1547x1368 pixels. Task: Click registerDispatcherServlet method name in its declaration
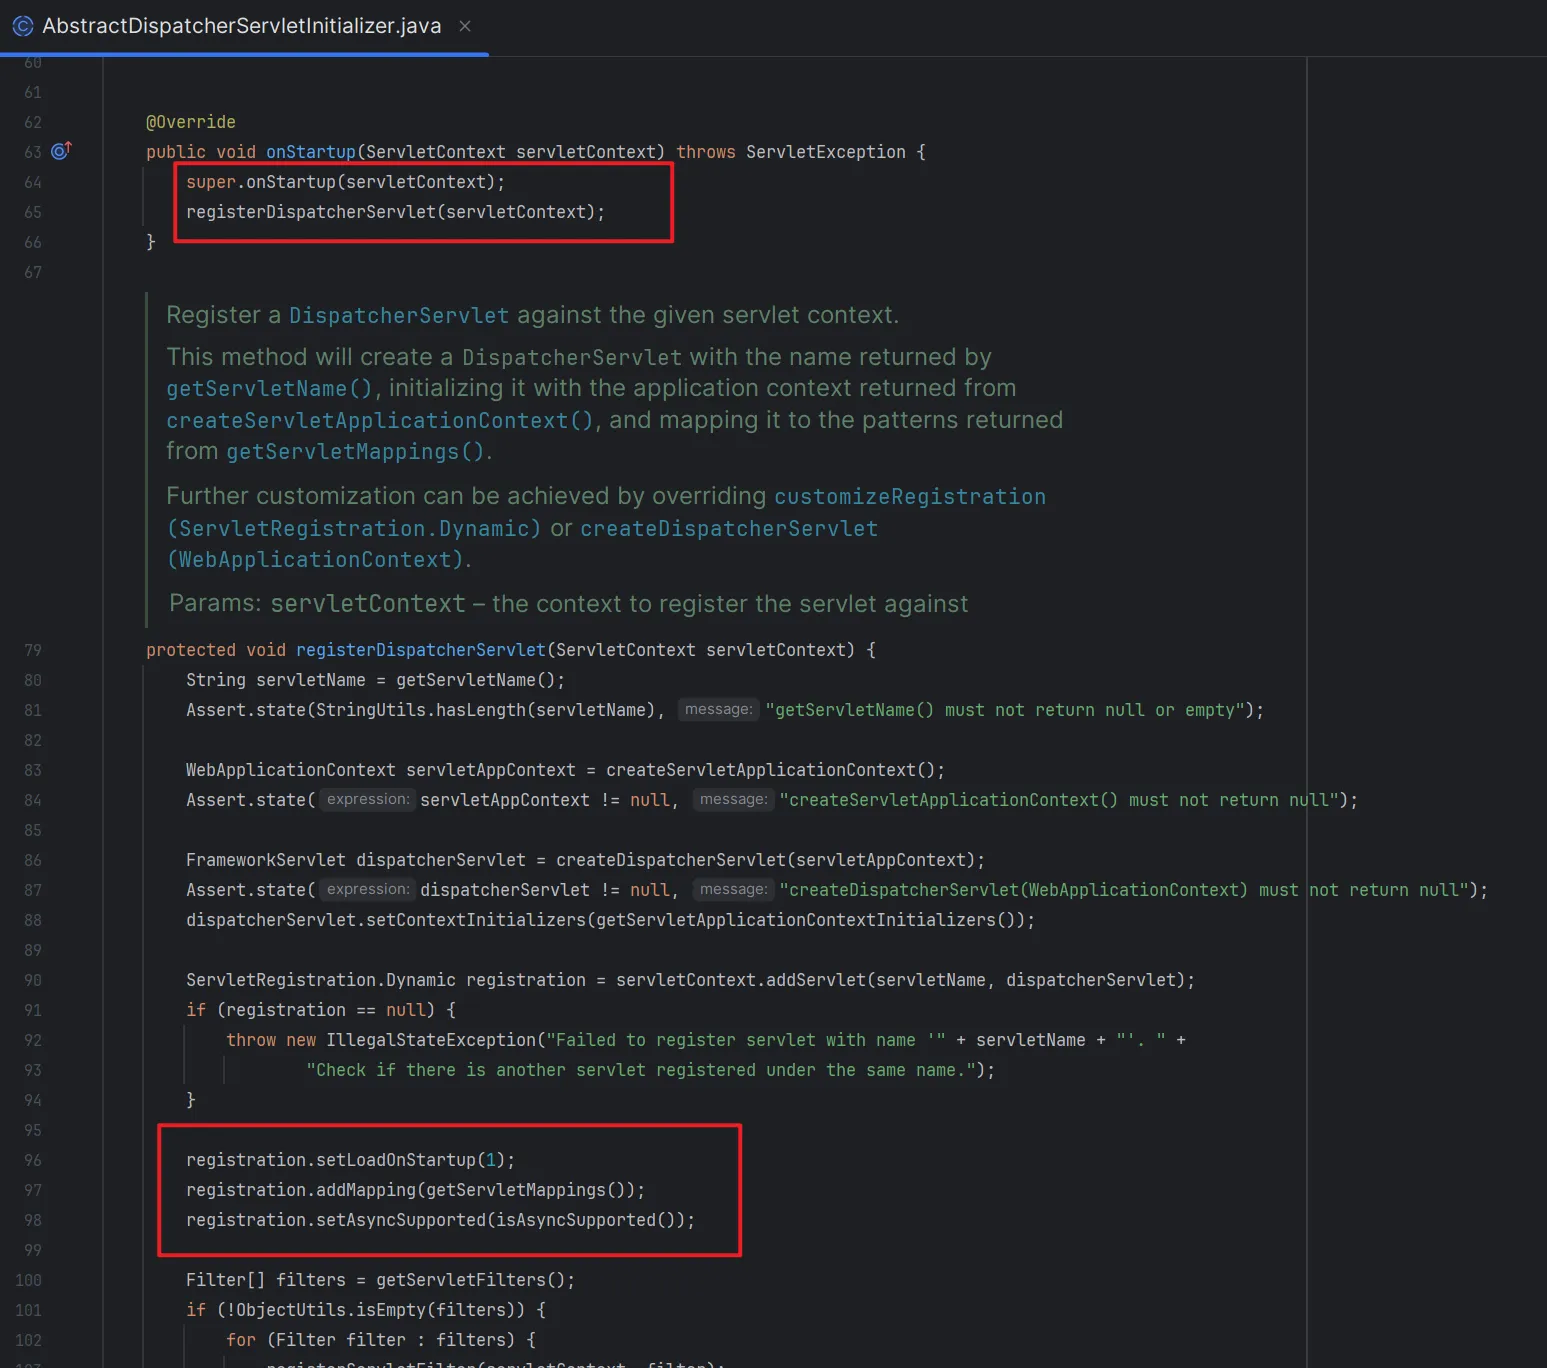pos(420,650)
